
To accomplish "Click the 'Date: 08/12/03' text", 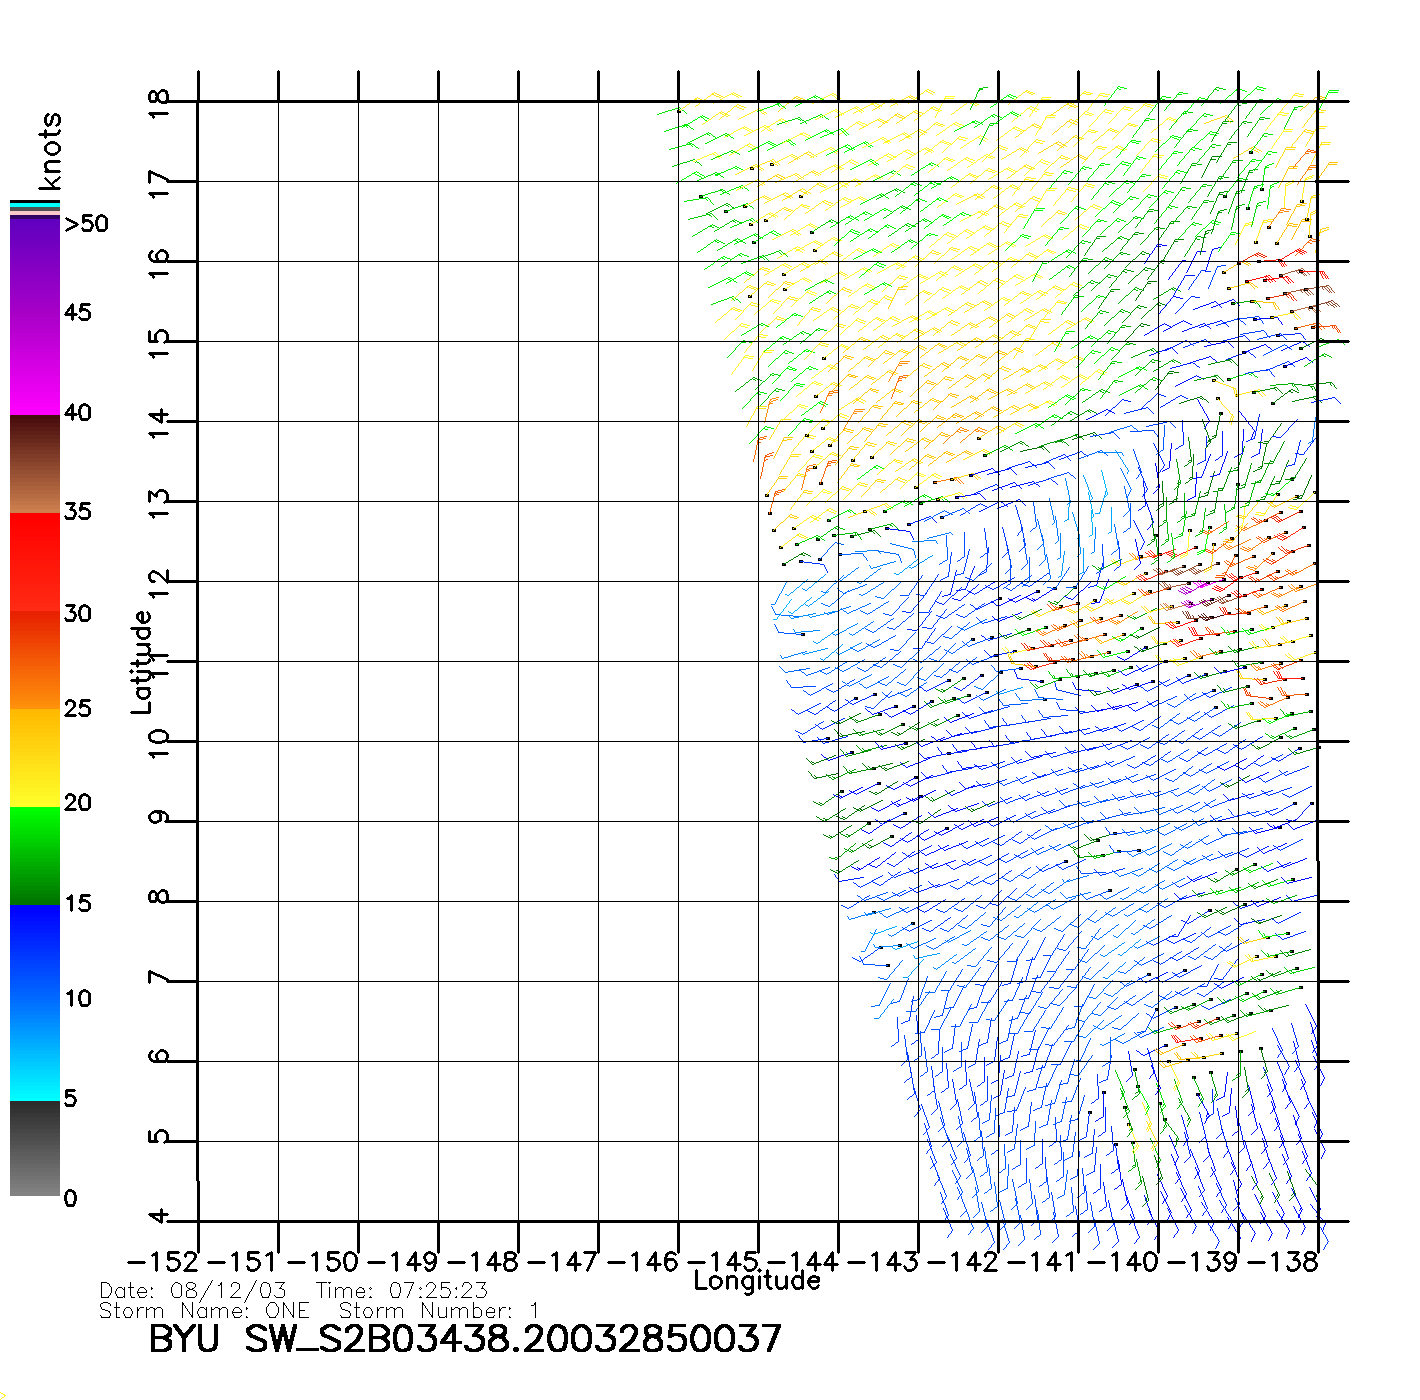I will [193, 1291].
